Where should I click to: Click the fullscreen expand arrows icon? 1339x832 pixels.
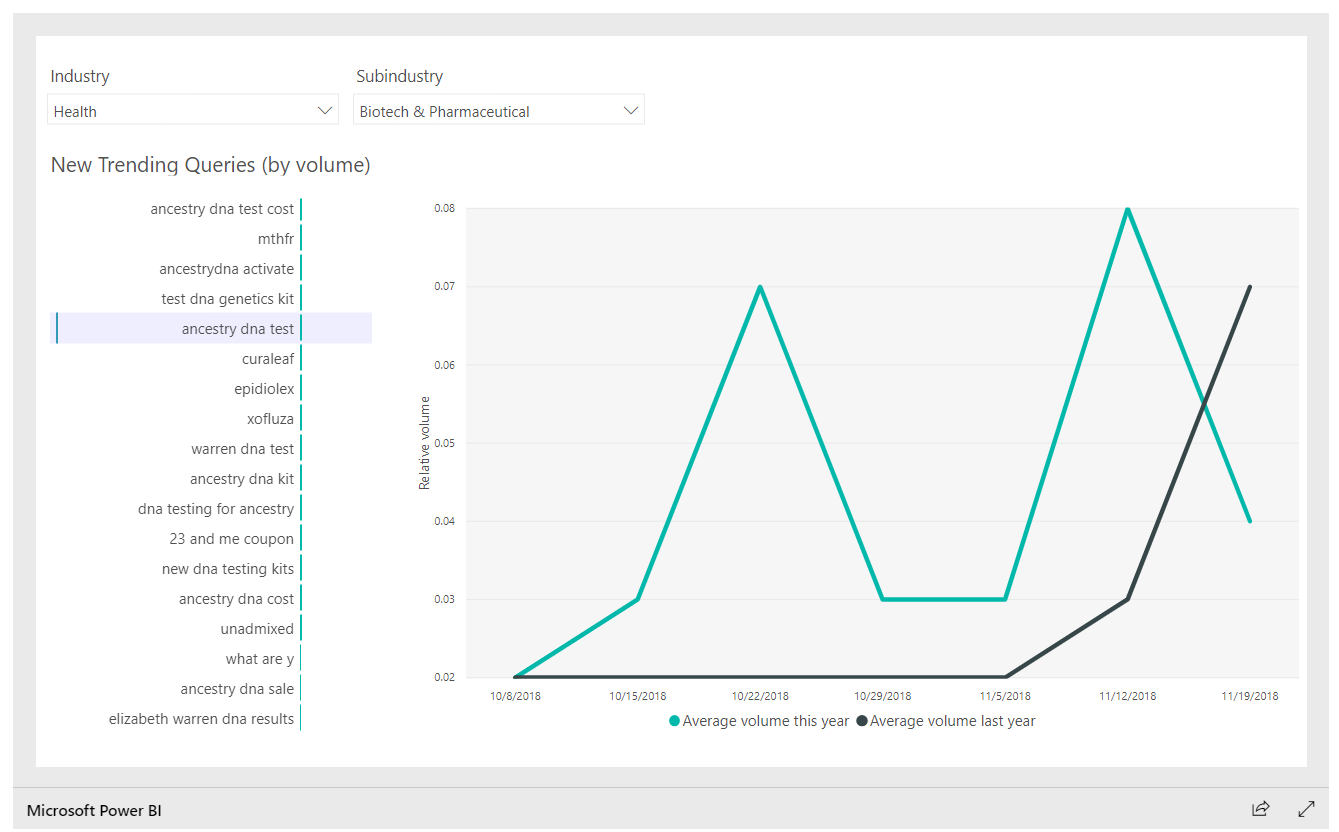pyautogui.click(x=1306, y=809)
